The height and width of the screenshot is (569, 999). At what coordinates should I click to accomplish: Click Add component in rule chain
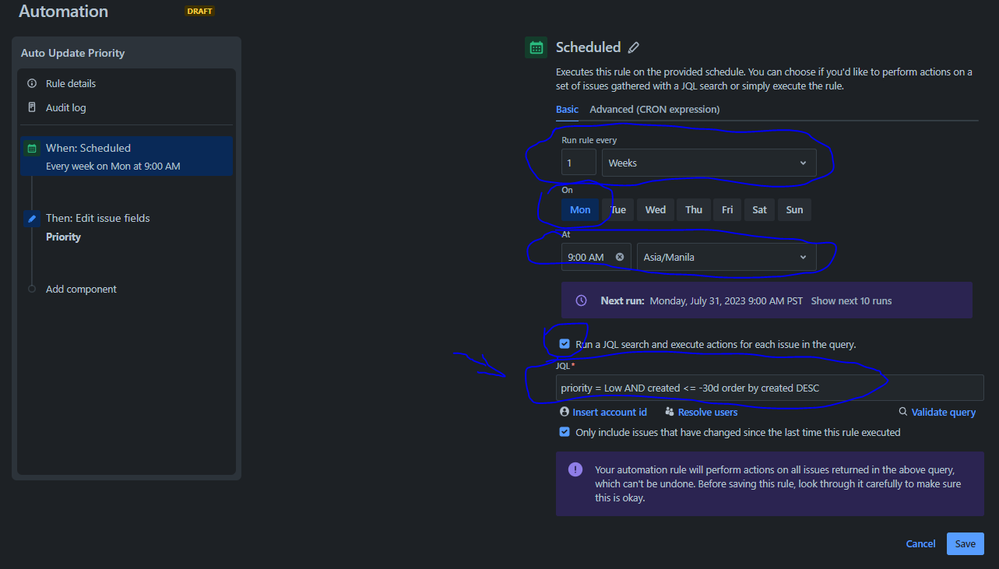point(81,289)
